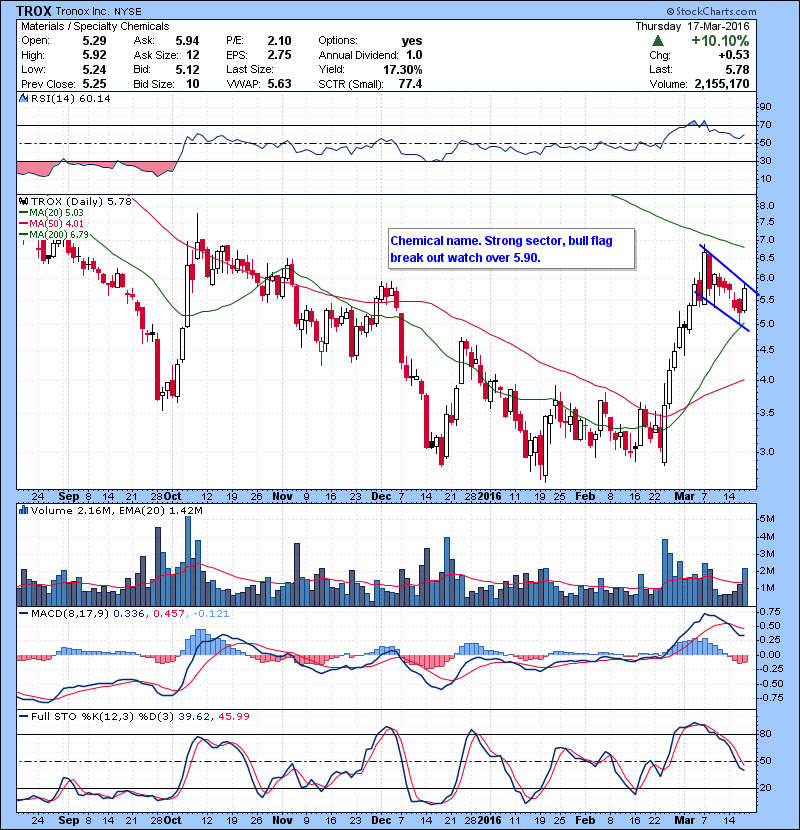
Task: Click the VWAP value 5.63
Action: coord(279,84)
